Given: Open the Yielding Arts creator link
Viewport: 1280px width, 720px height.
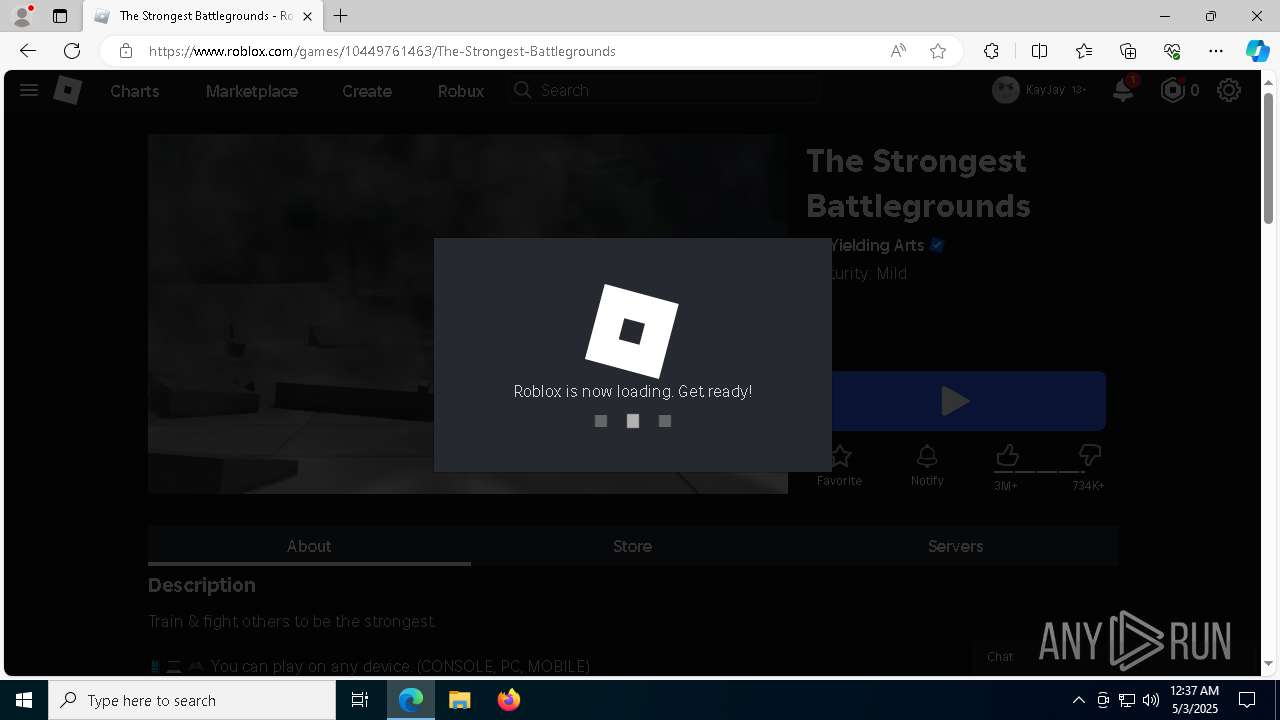Looking at the screenshot, I should 876,245.
